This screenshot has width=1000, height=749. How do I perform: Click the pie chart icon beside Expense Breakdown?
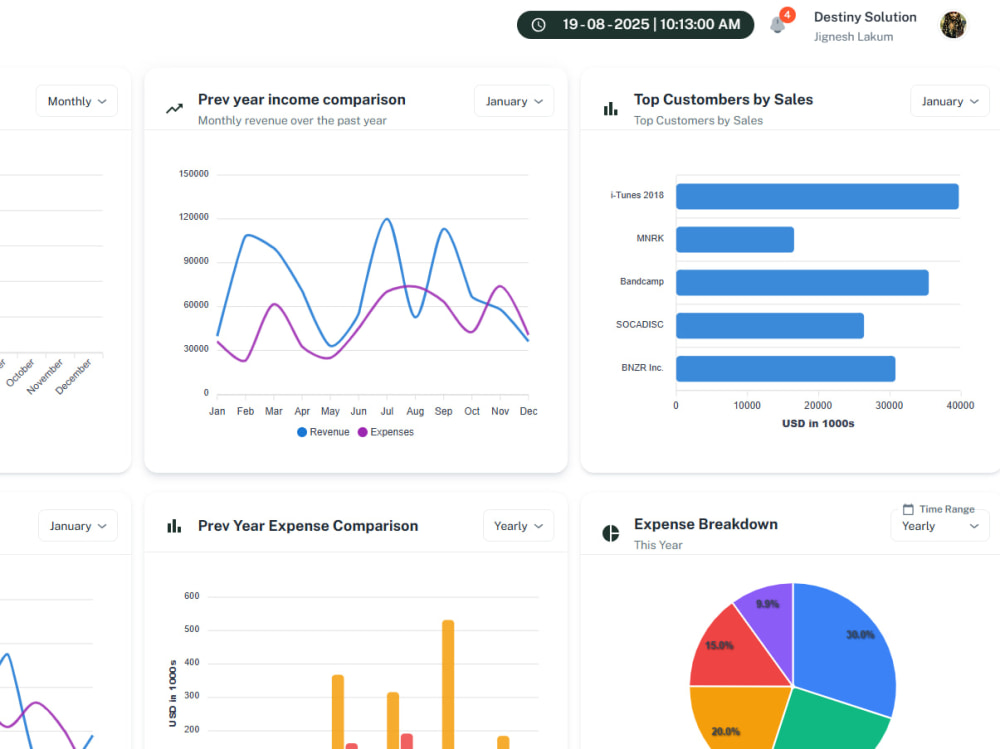click(610, 533)
